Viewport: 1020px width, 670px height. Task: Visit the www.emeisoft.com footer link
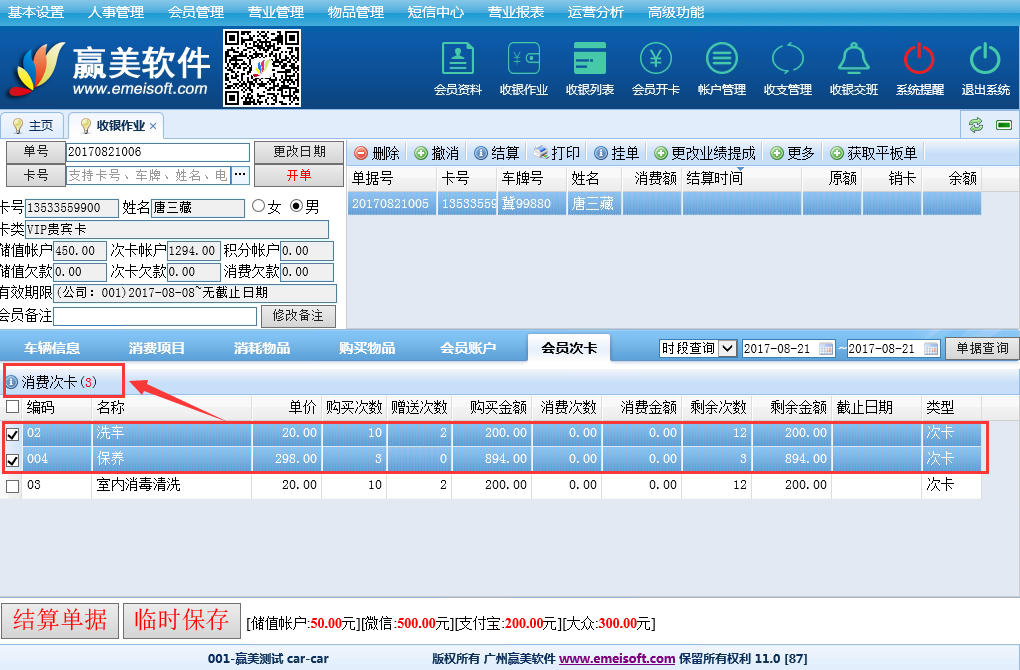616,659
